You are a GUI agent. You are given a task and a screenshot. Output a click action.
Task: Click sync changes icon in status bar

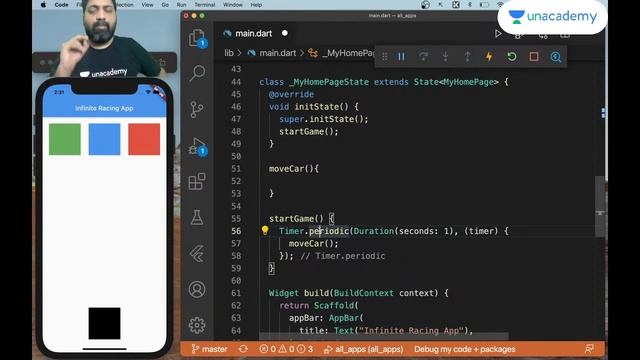tap(243, 349)
